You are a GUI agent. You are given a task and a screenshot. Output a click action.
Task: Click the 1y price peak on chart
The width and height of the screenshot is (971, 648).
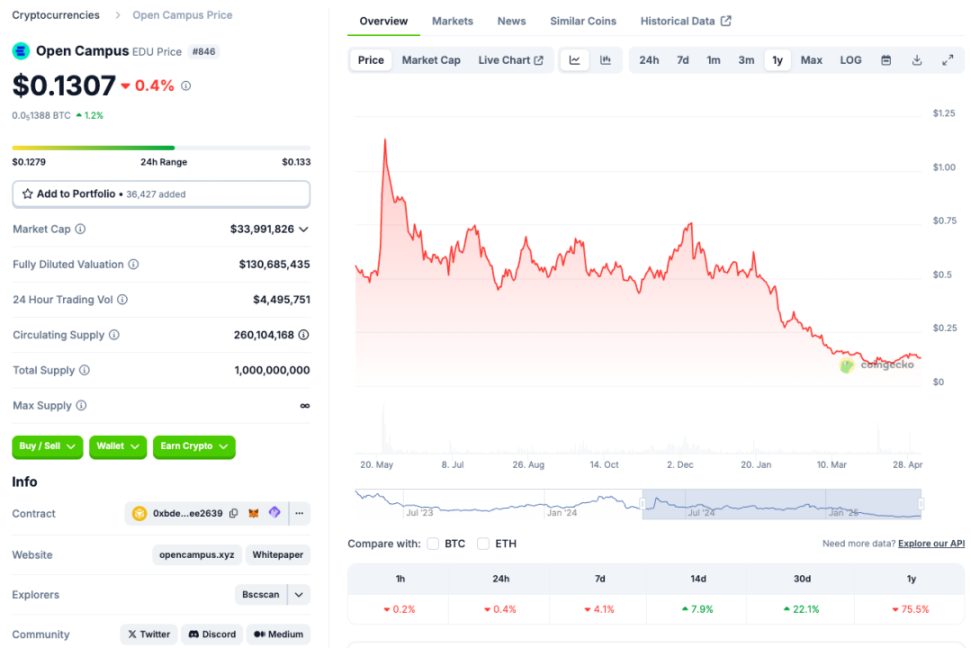click(x=385, y=140)
